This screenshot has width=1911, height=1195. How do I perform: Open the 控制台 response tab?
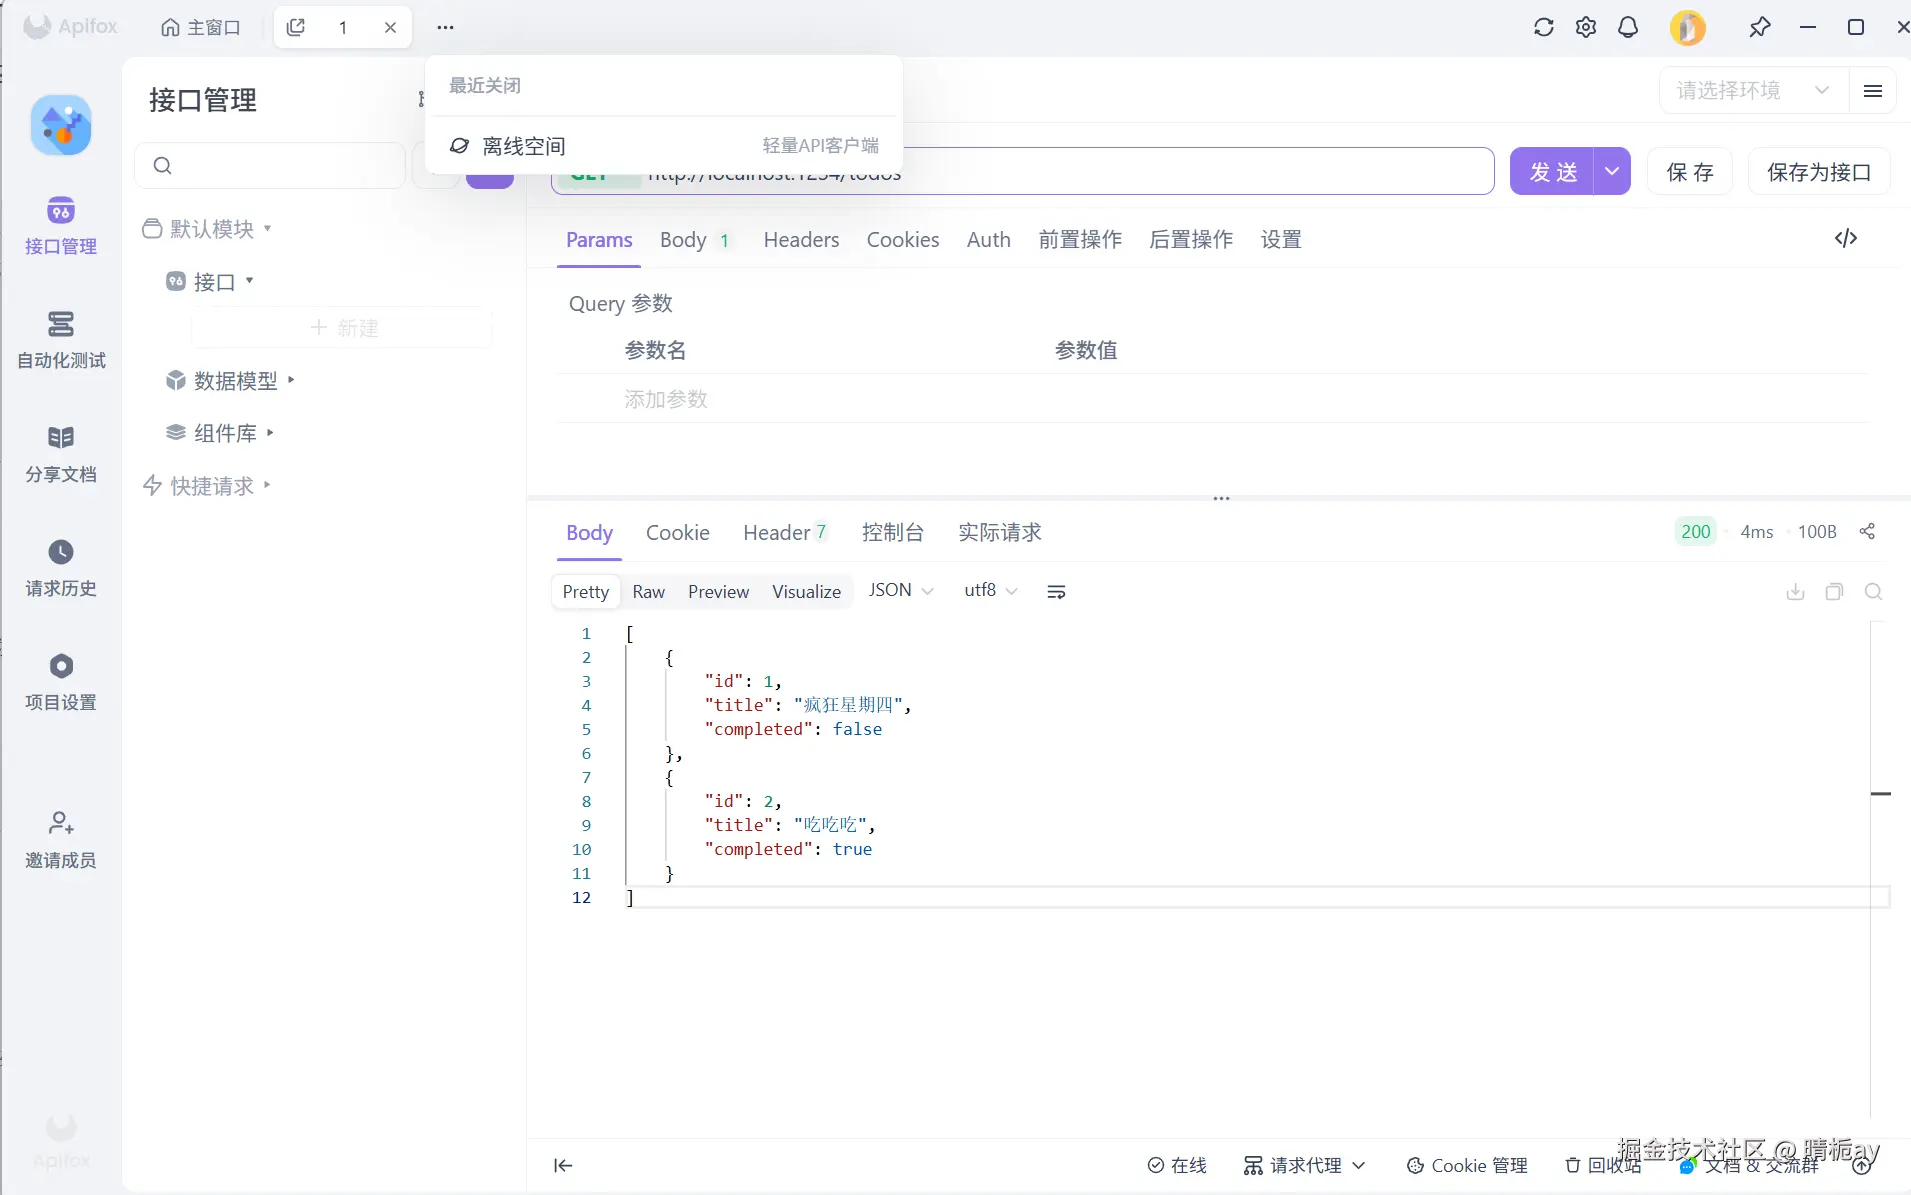coord(893,532)
